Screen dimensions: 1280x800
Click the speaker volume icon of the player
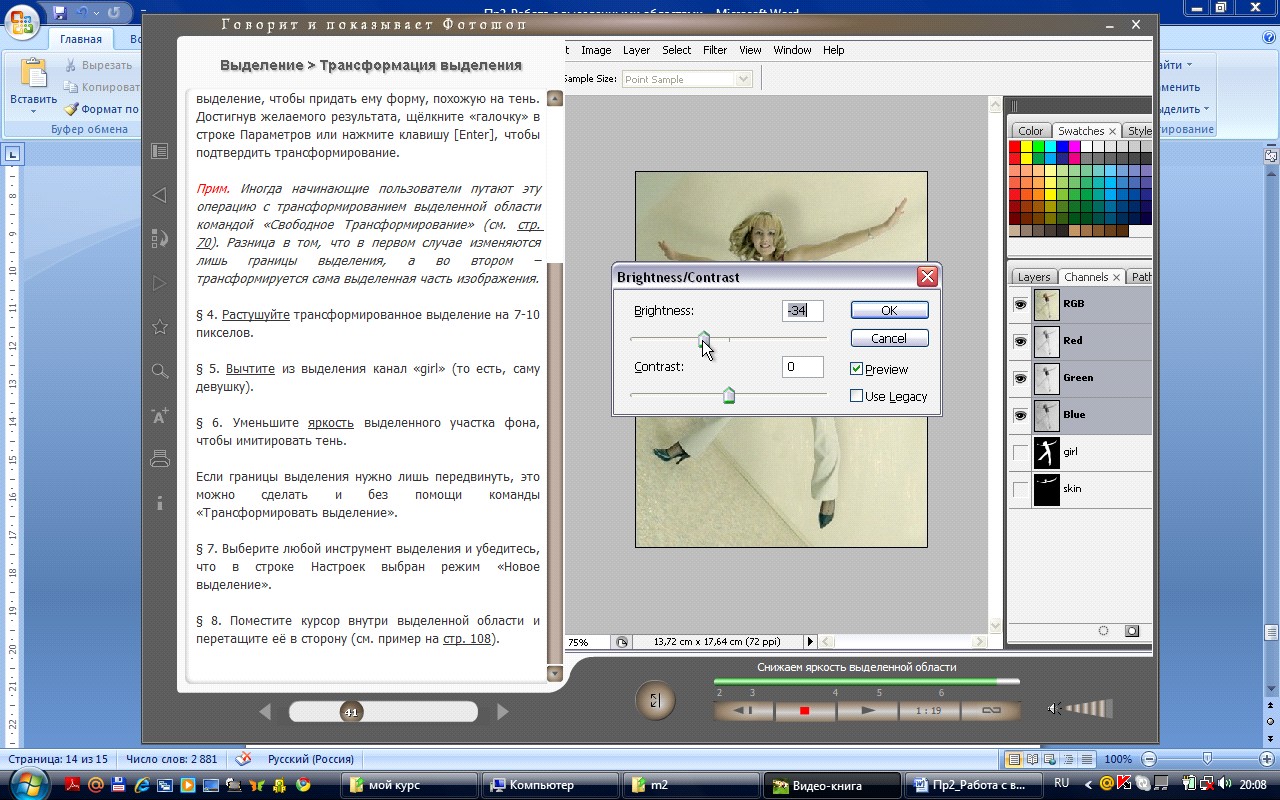coord(1054,709)
